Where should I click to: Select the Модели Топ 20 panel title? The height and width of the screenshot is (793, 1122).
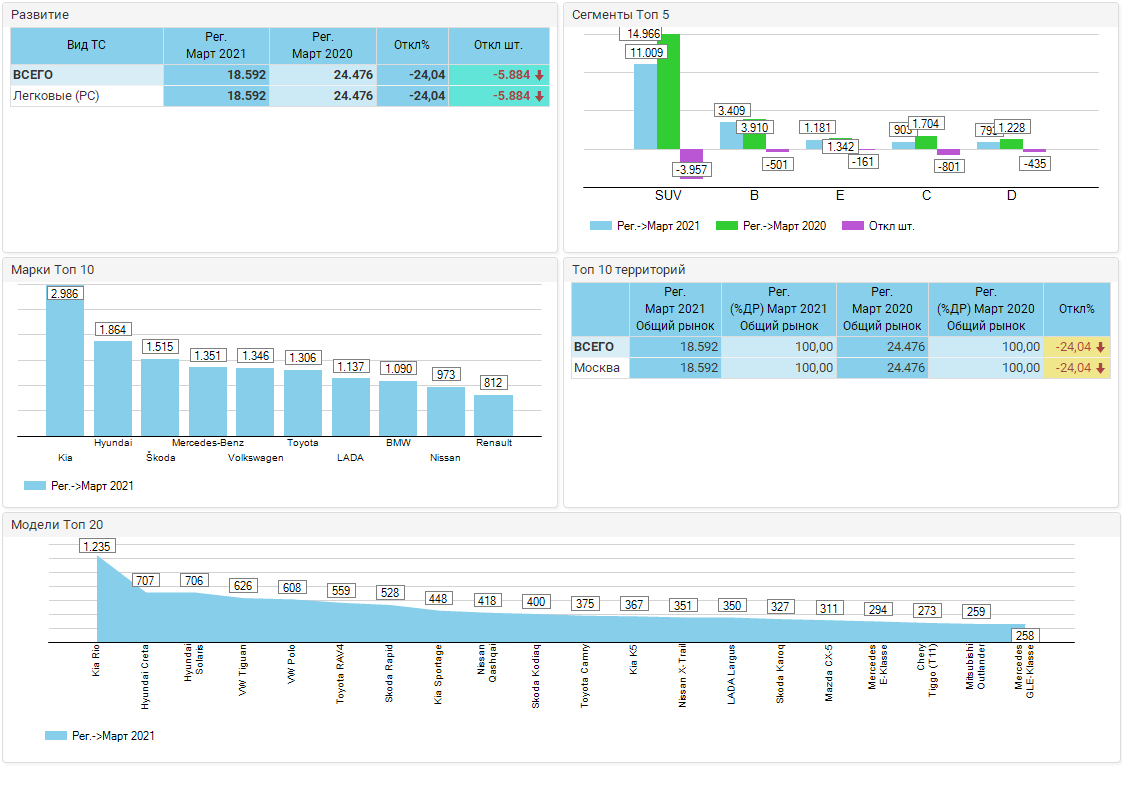(x=56, y=525)
